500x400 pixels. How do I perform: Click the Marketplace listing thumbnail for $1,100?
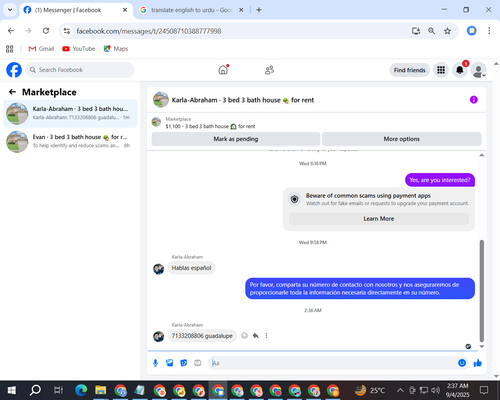coord(156,122)
